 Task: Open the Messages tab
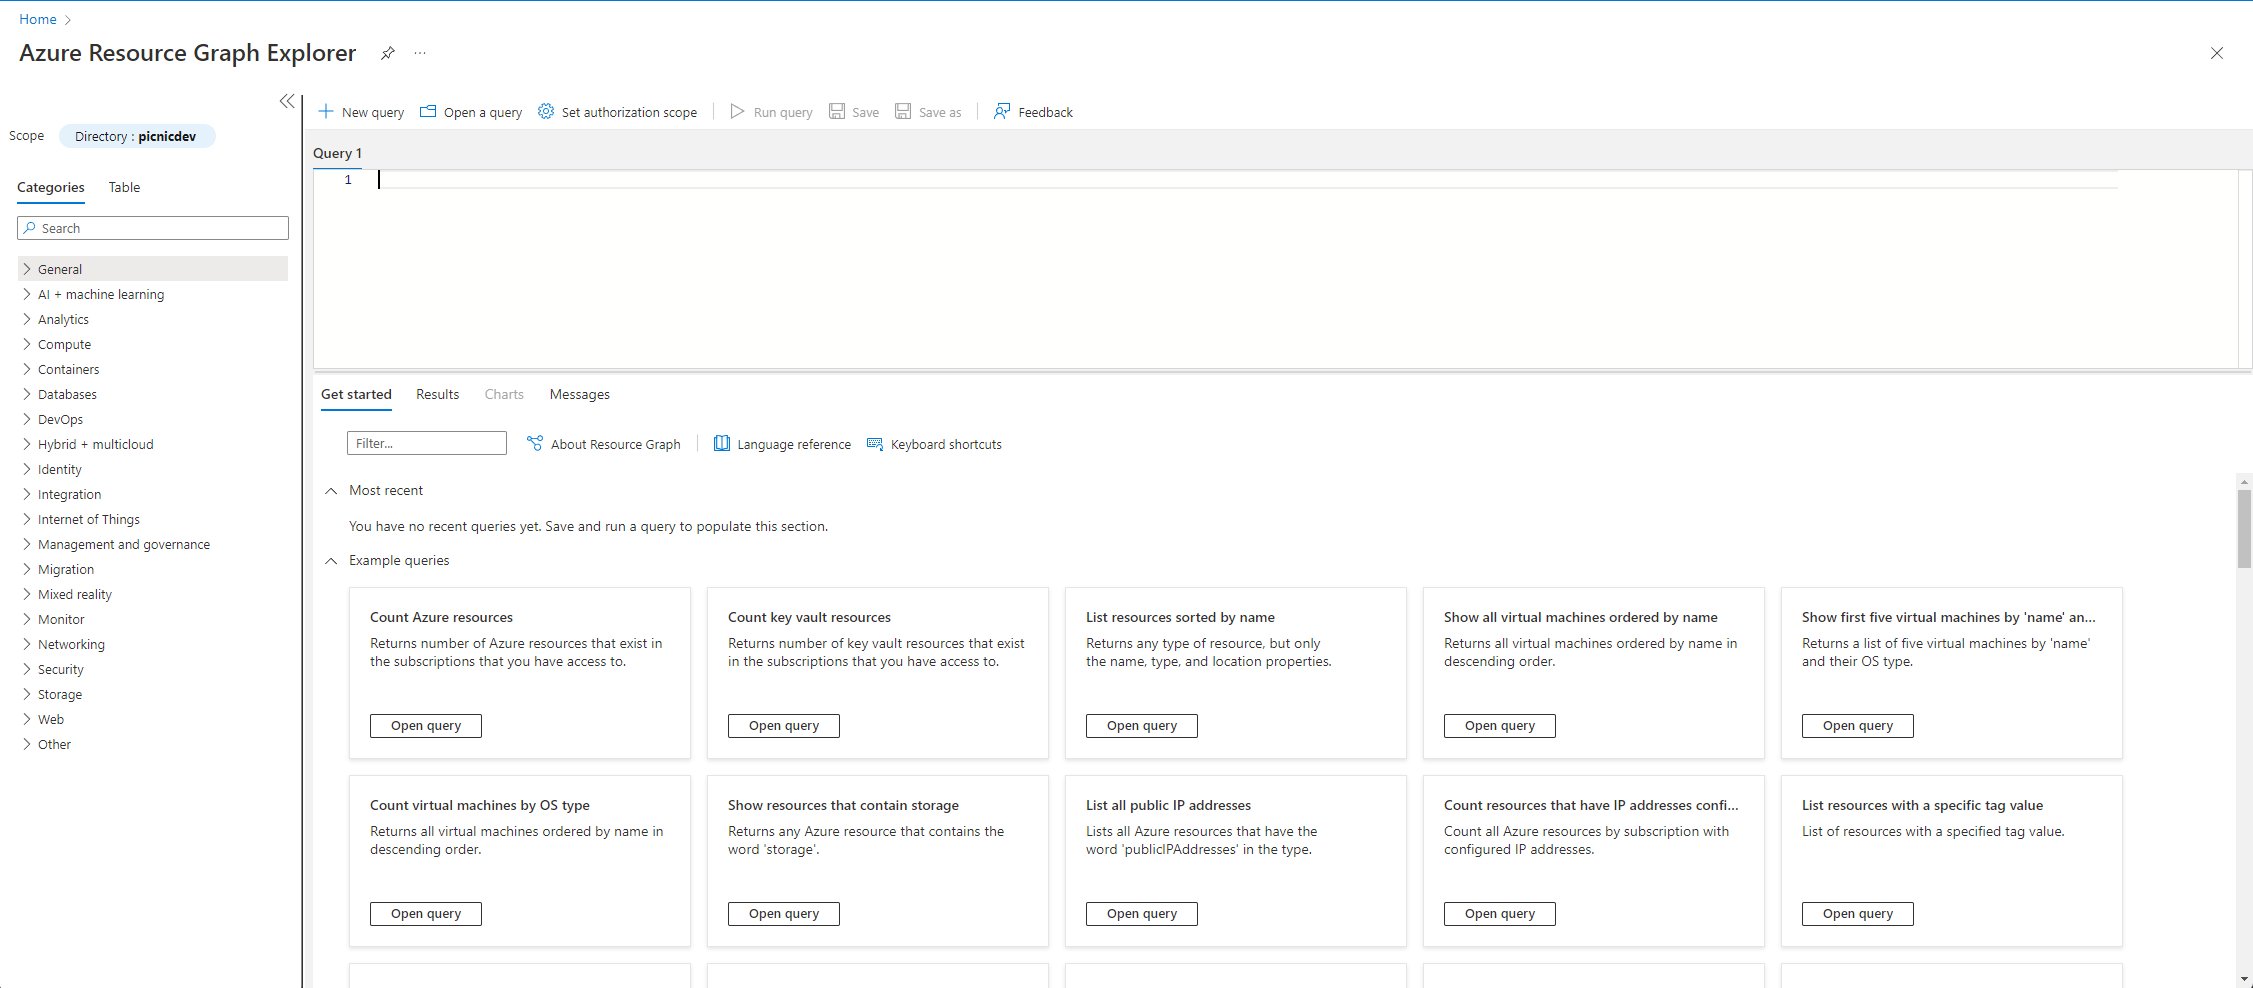(580, 395)
